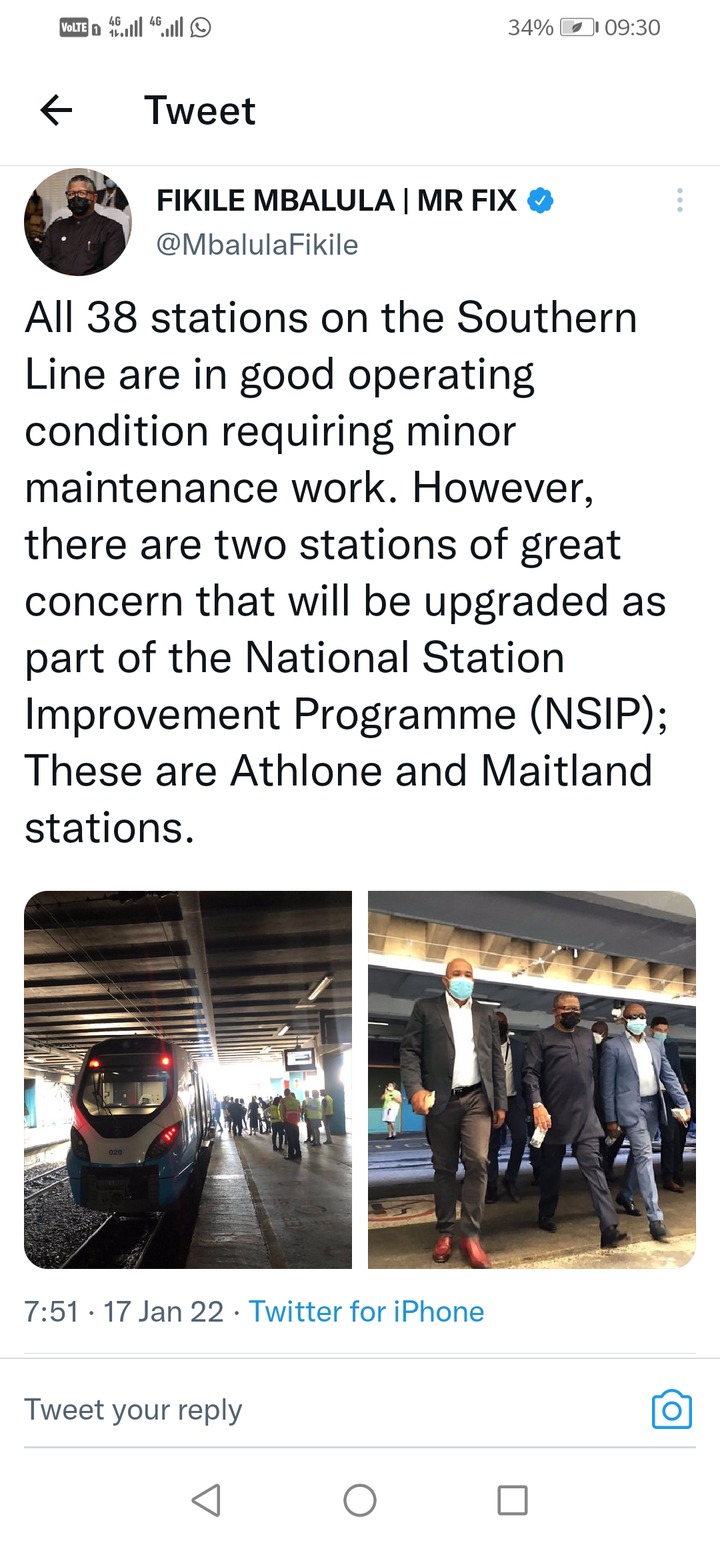
Task: Focus the Tweet your reply field
Action: pyautogui.click(x=330, y=1410)
